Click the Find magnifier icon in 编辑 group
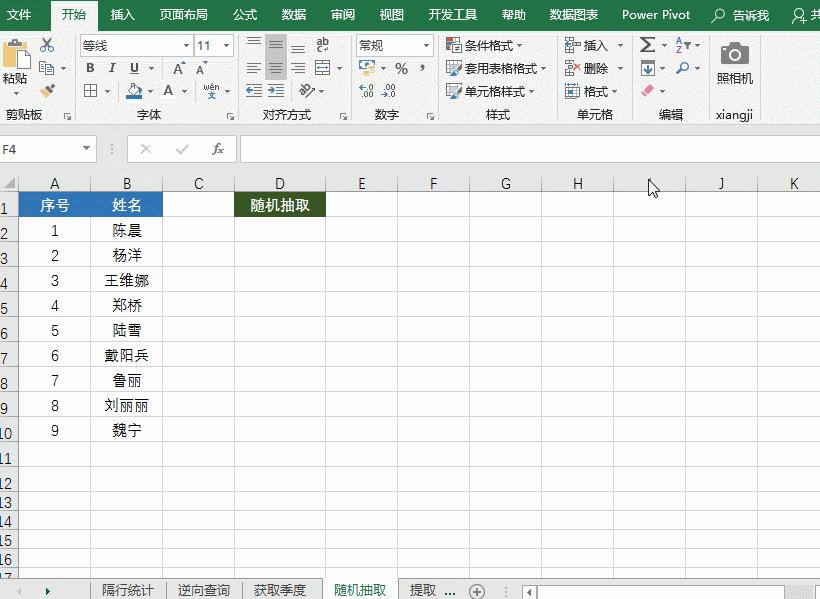 tap(682, 67)
